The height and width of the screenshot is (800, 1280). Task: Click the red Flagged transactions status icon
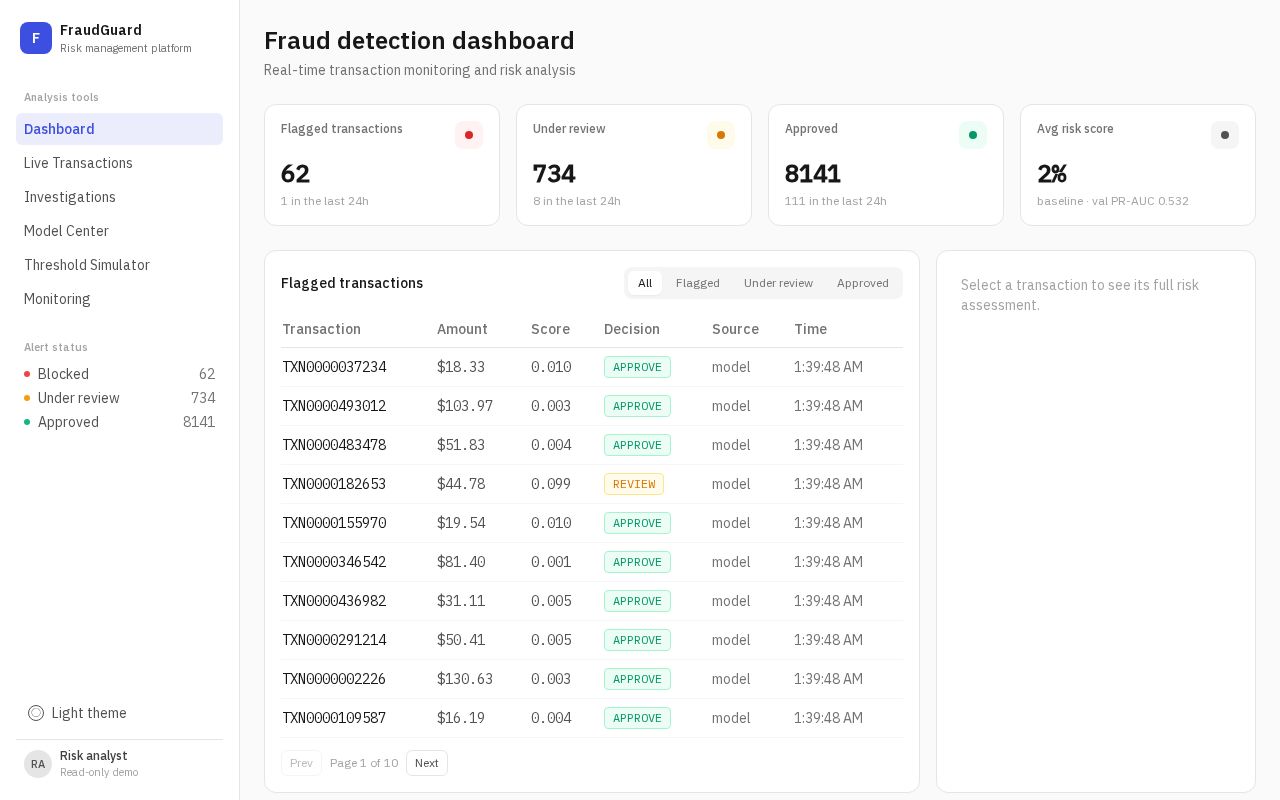(469, 135)
